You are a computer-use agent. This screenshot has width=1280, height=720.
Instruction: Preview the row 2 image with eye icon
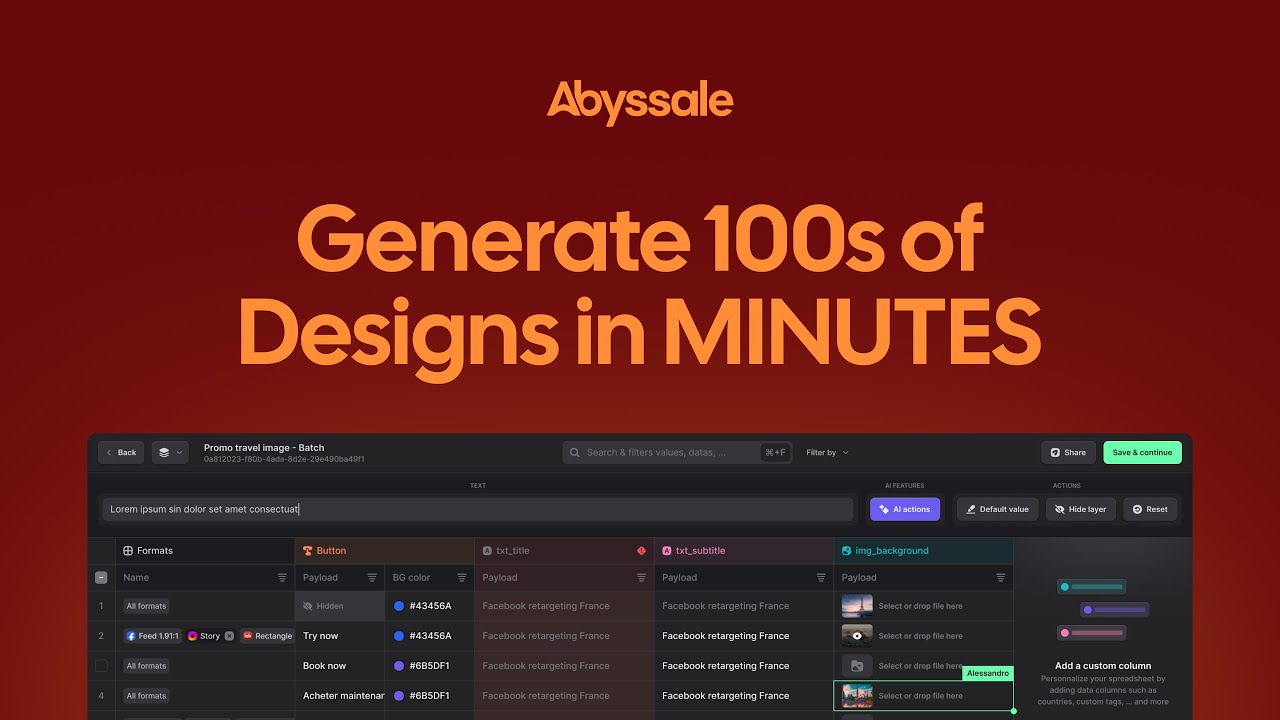pyautogui.click(x=857, y=636)
